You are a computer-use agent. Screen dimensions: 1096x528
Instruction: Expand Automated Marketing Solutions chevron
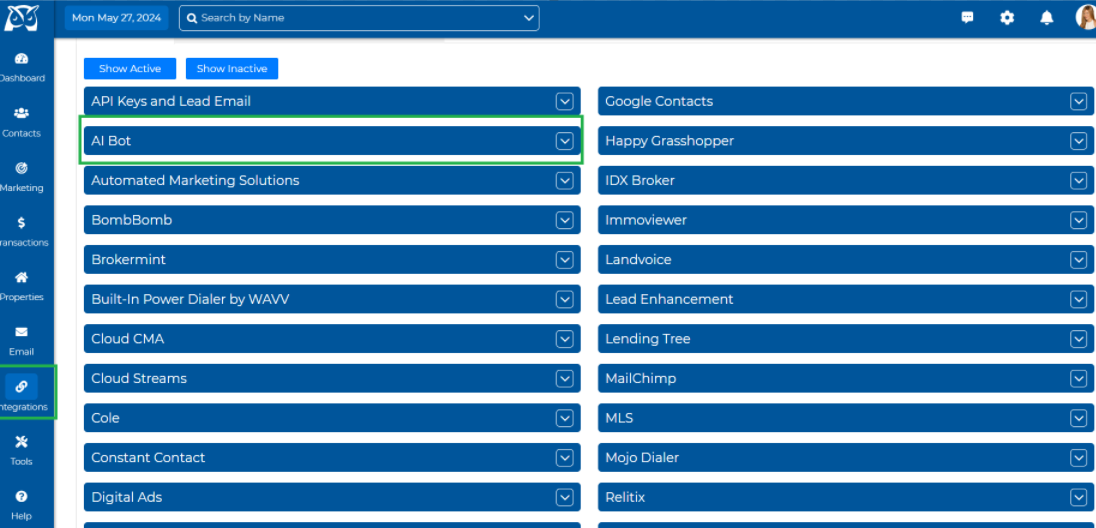pos(565,180)
